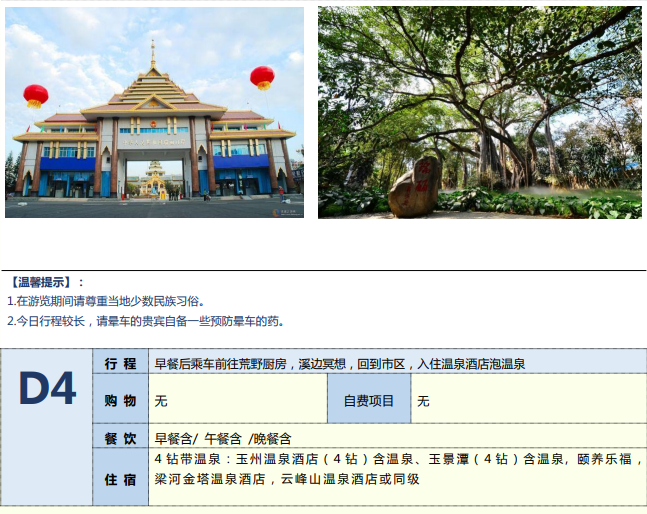
Task: Click the 购物 row header
Action: tap(120, 400)
